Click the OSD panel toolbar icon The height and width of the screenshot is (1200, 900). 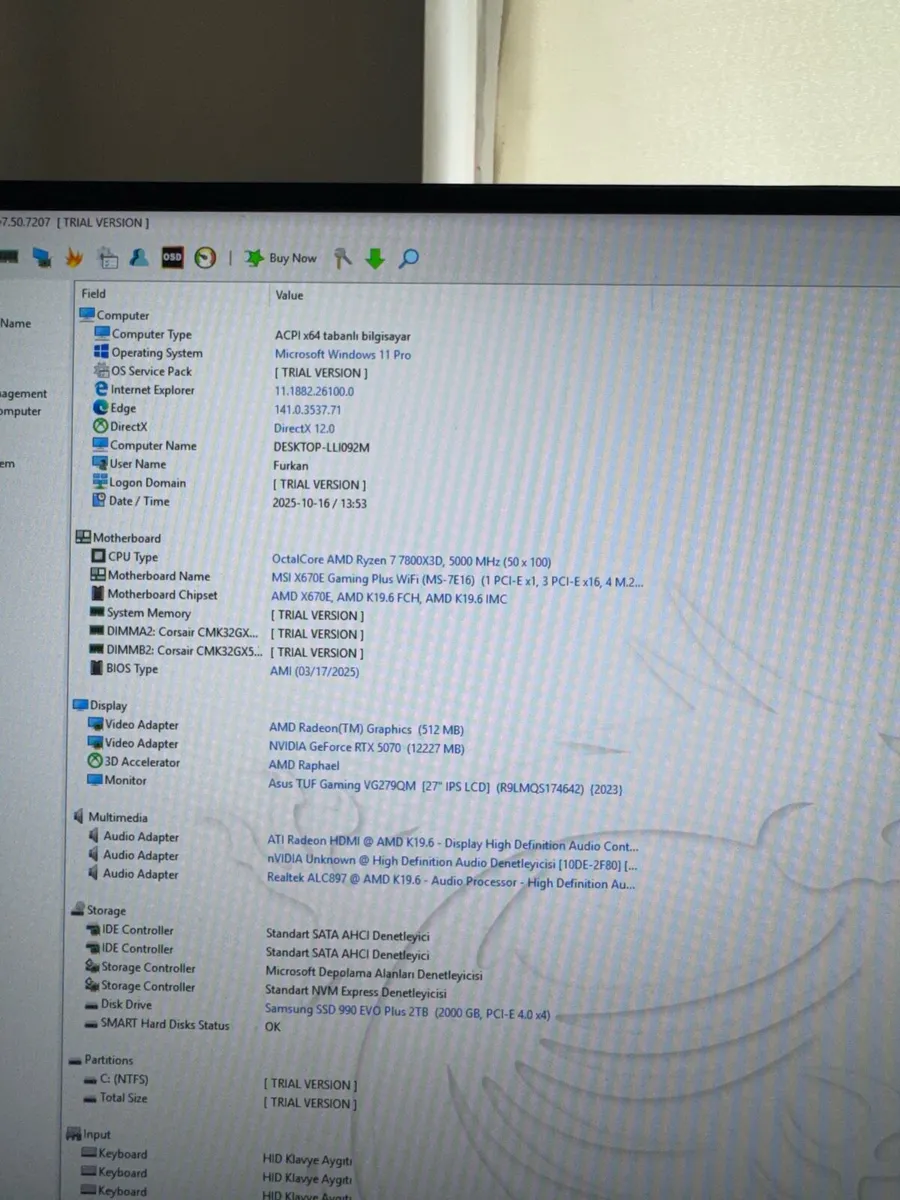172,257
